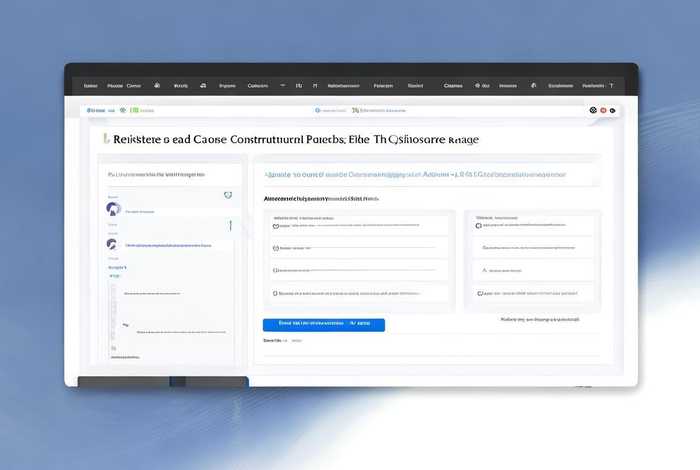Expand the third row with caret in right list
The image size is (700, 470).
coord(483,270)
